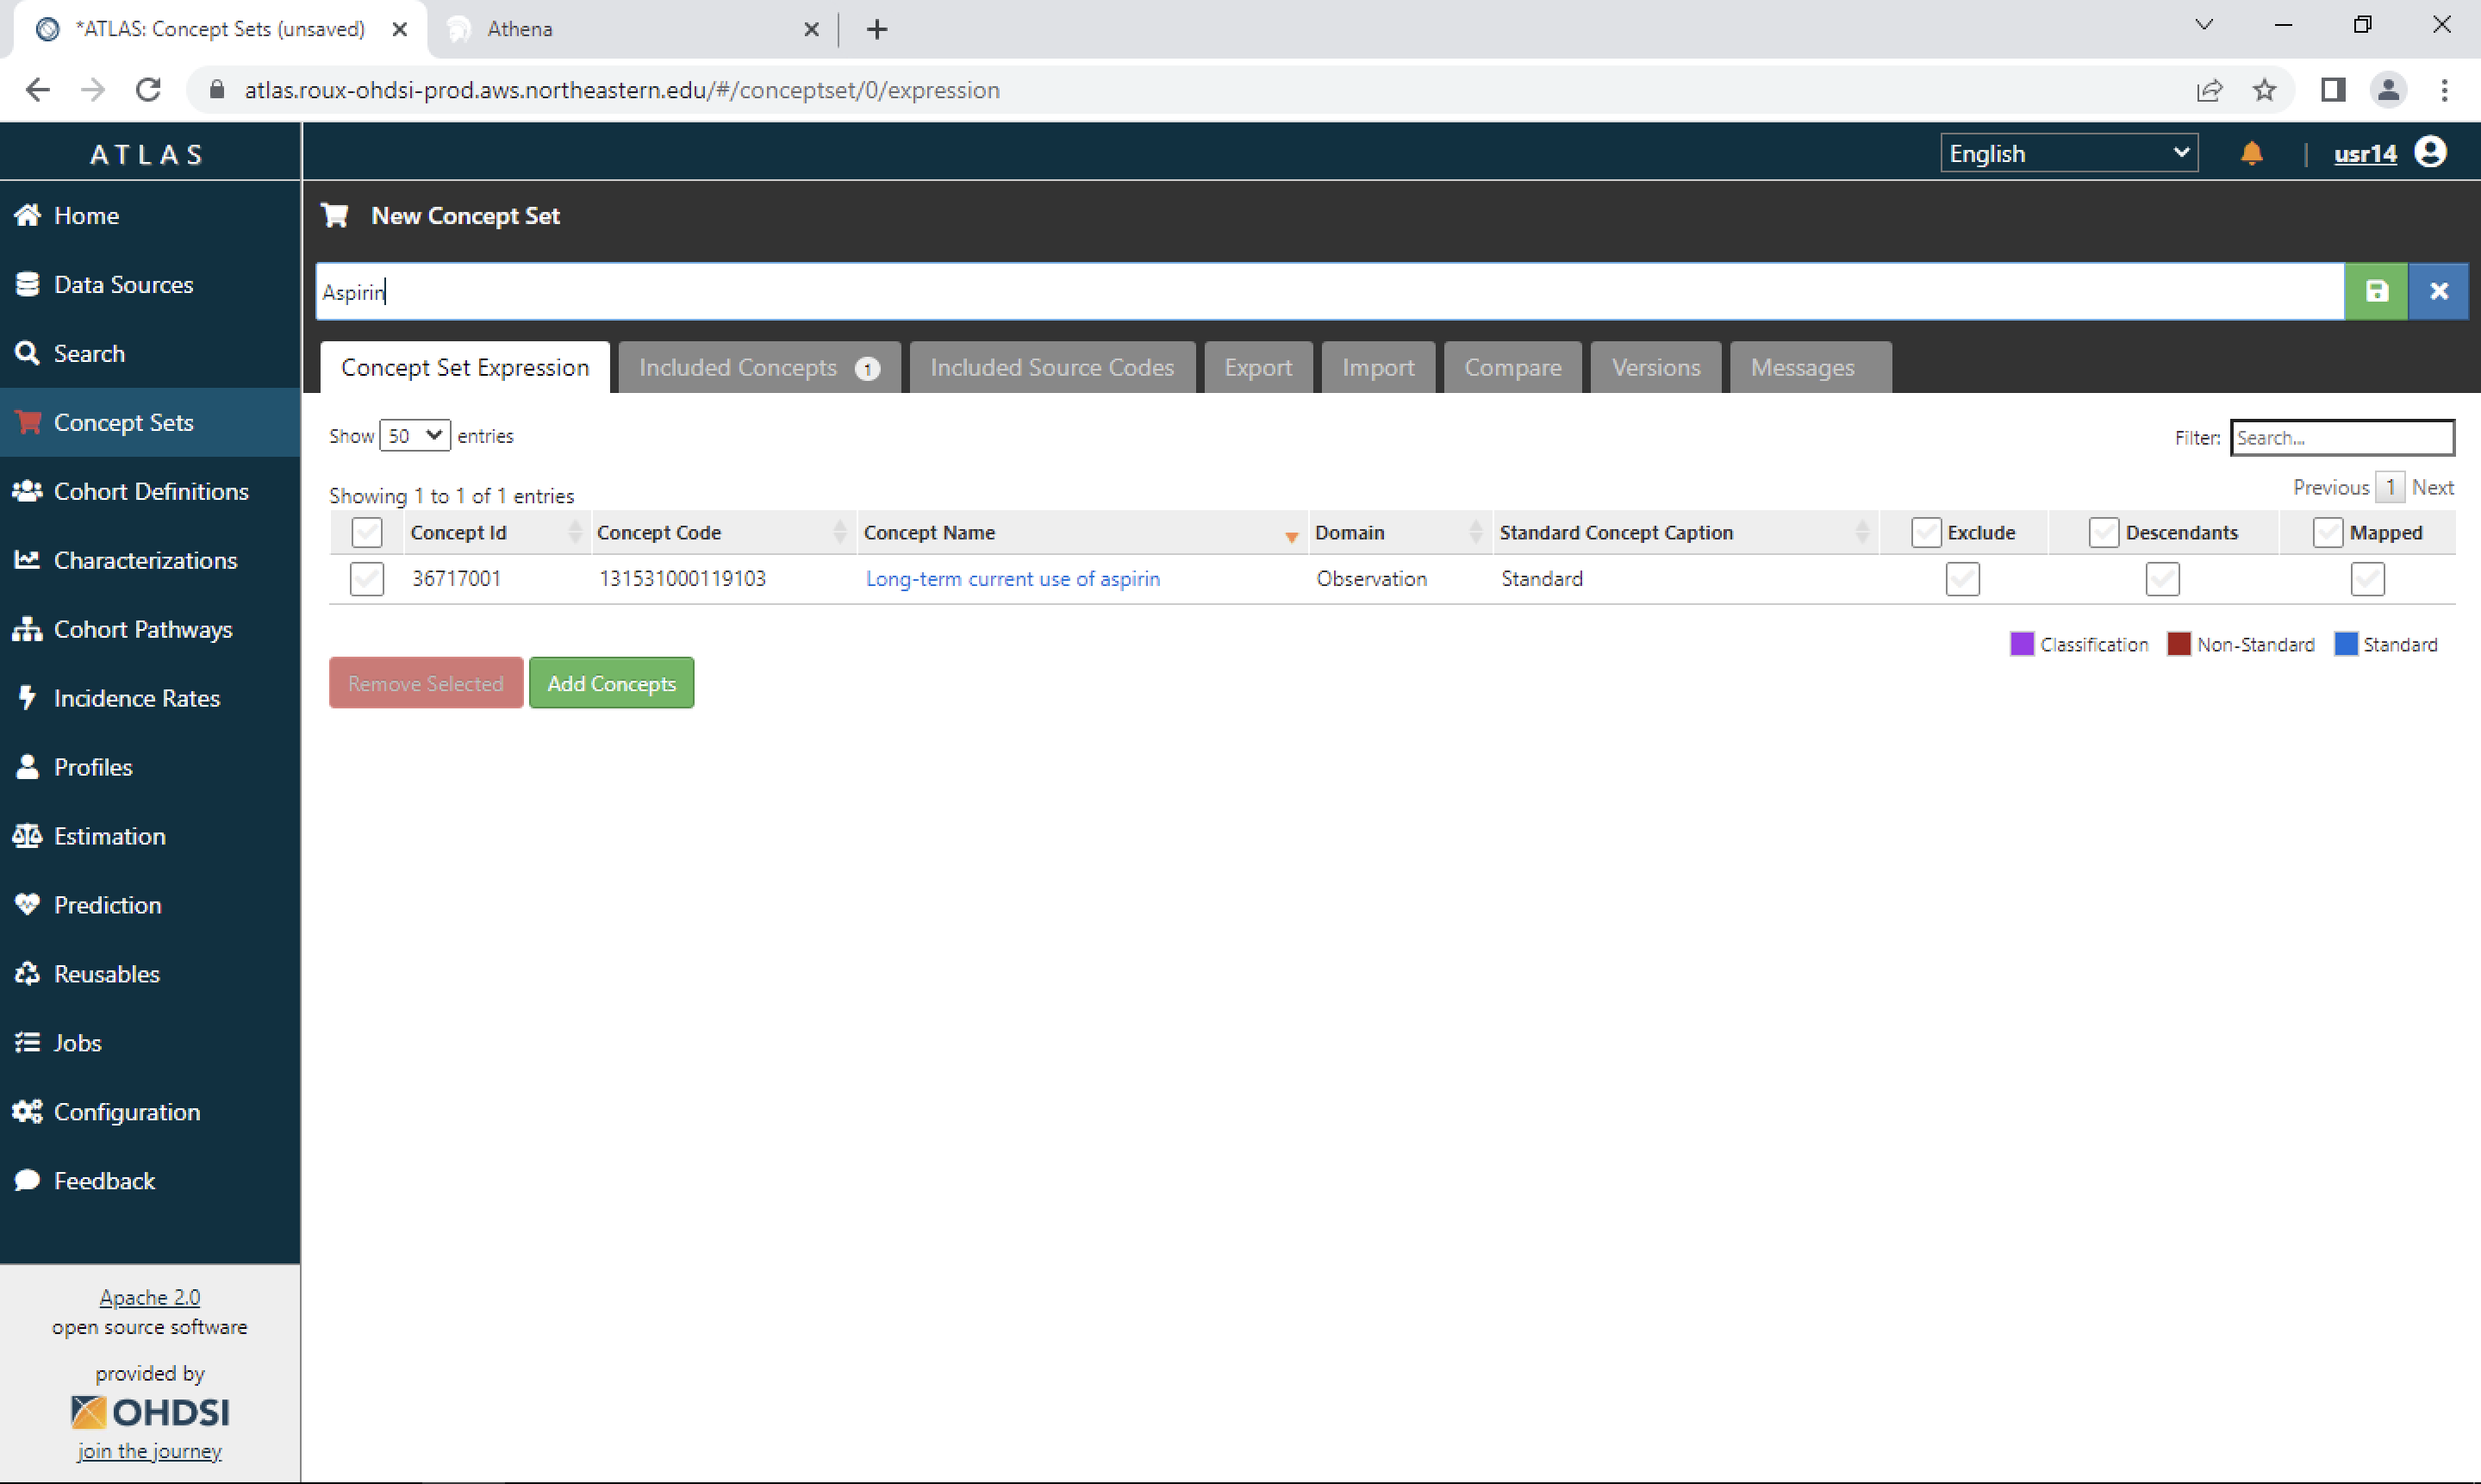
Task: Open the notifications bell icon
Action: coord(2251,153)
